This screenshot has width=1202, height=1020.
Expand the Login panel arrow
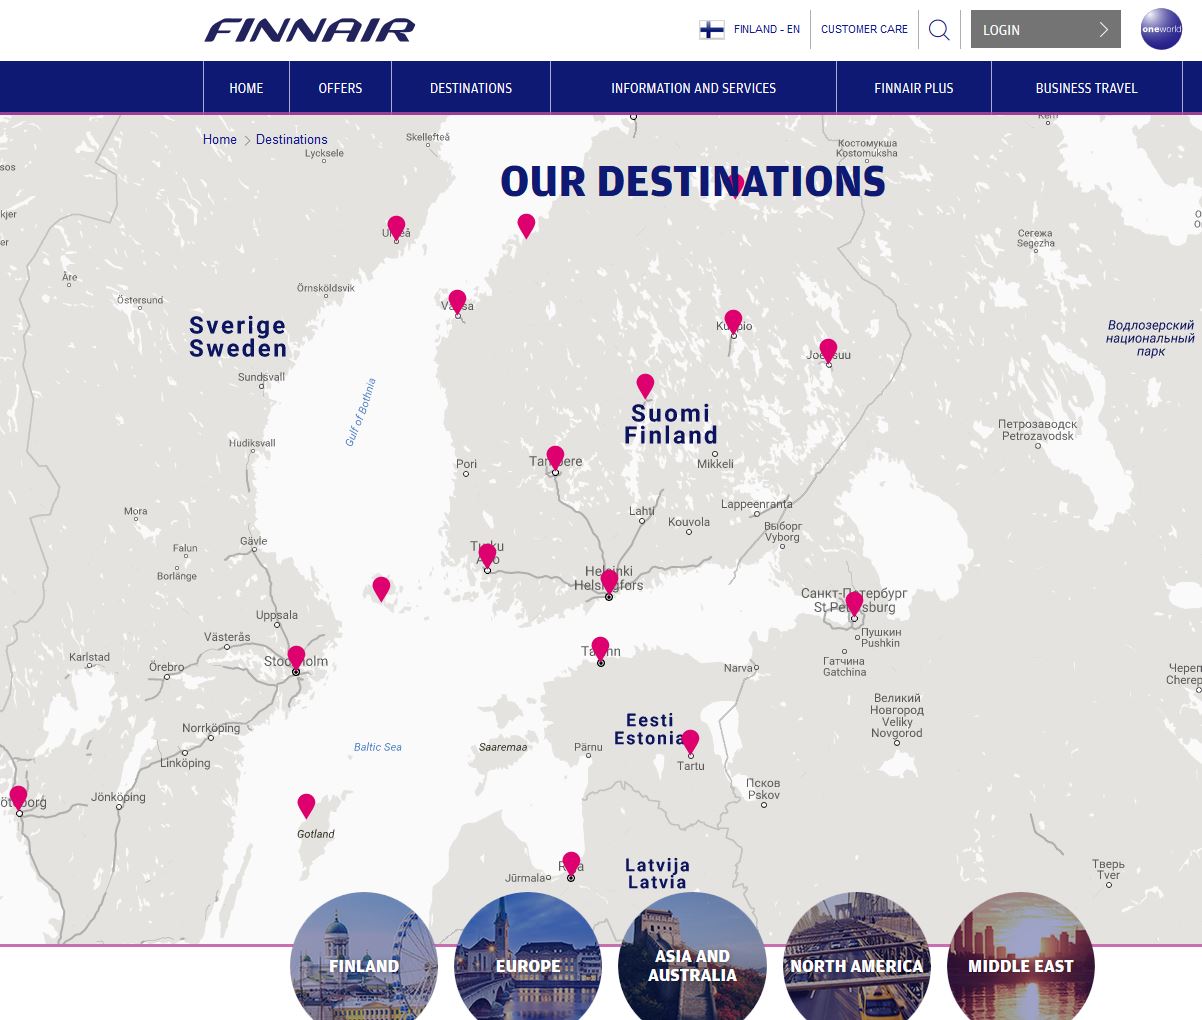point(1103,30)
